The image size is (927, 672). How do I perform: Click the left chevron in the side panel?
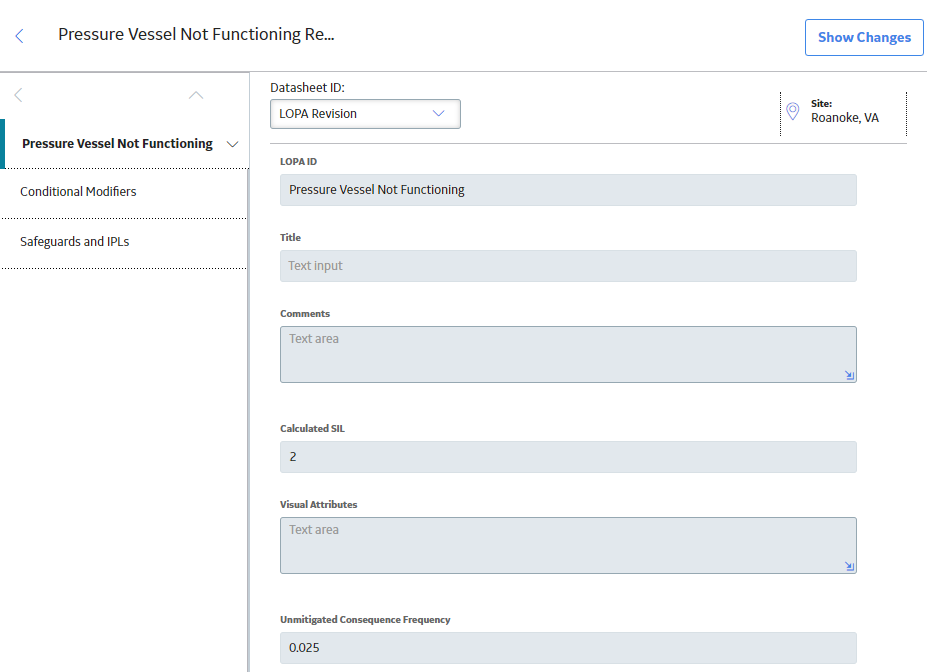click(x=18, y=95)
